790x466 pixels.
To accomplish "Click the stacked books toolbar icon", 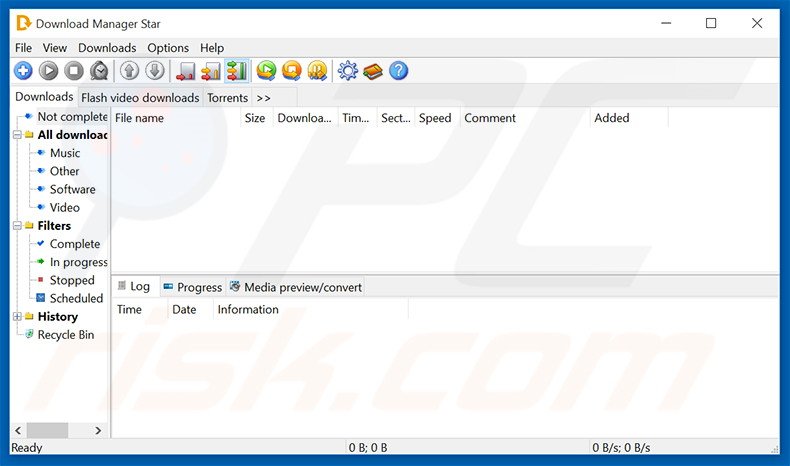I will pyautogui.click(x=373, y=72).
